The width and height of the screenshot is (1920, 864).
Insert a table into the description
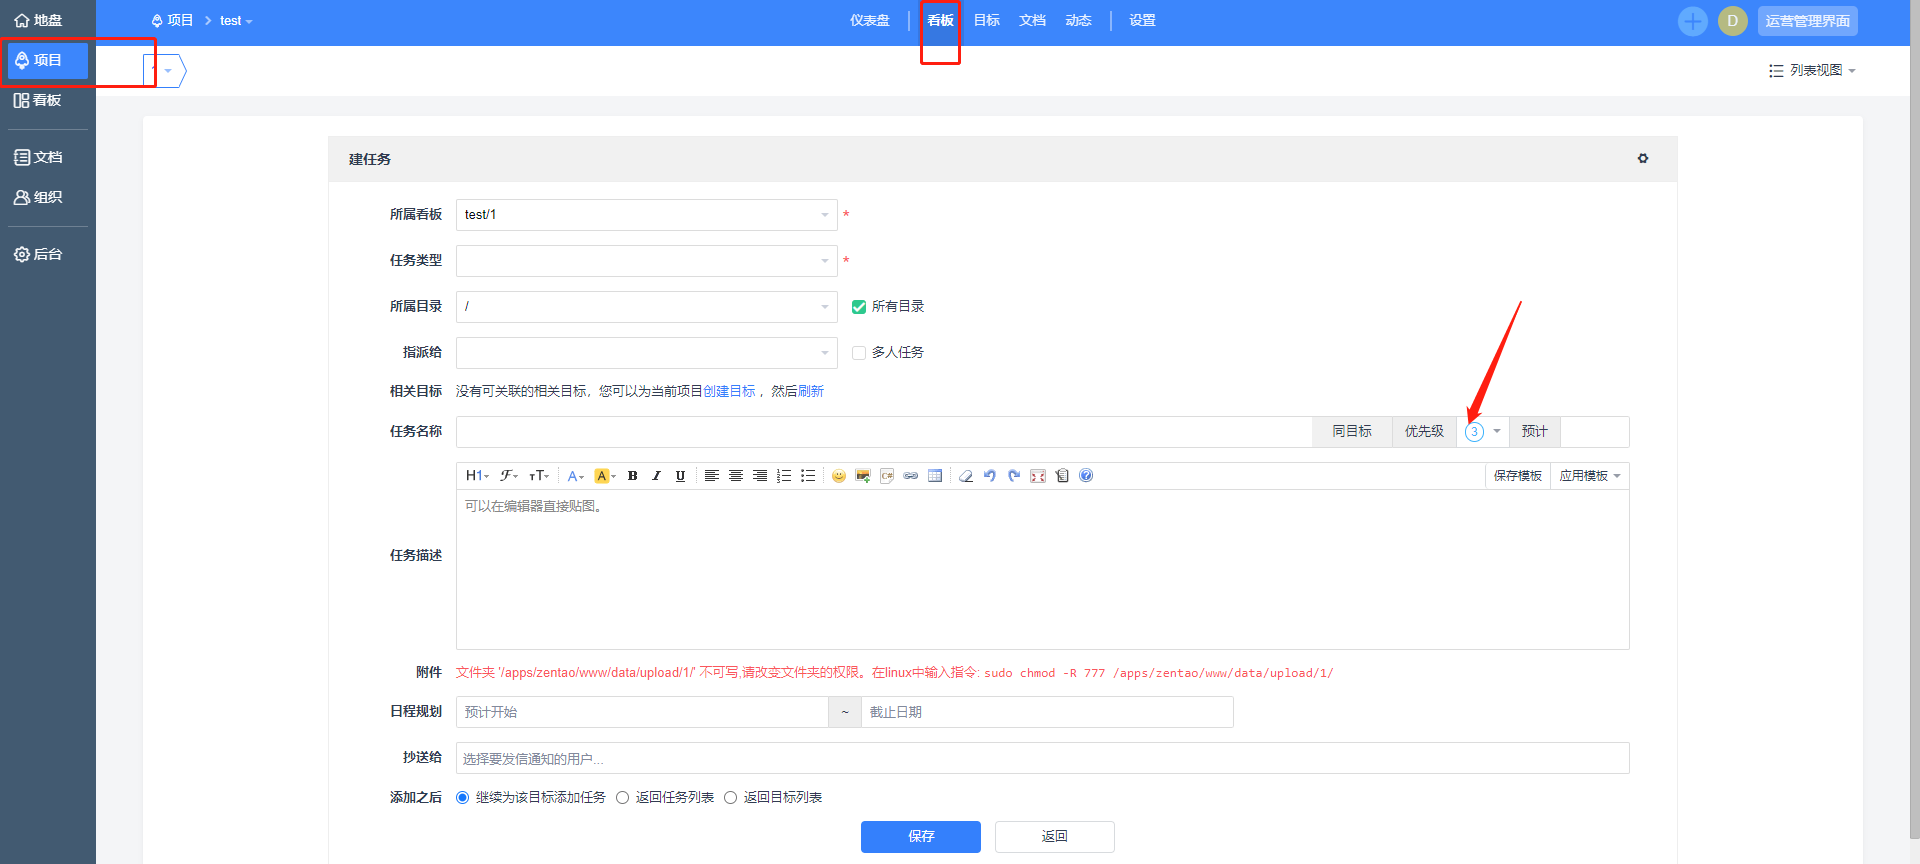pos(934,476)
